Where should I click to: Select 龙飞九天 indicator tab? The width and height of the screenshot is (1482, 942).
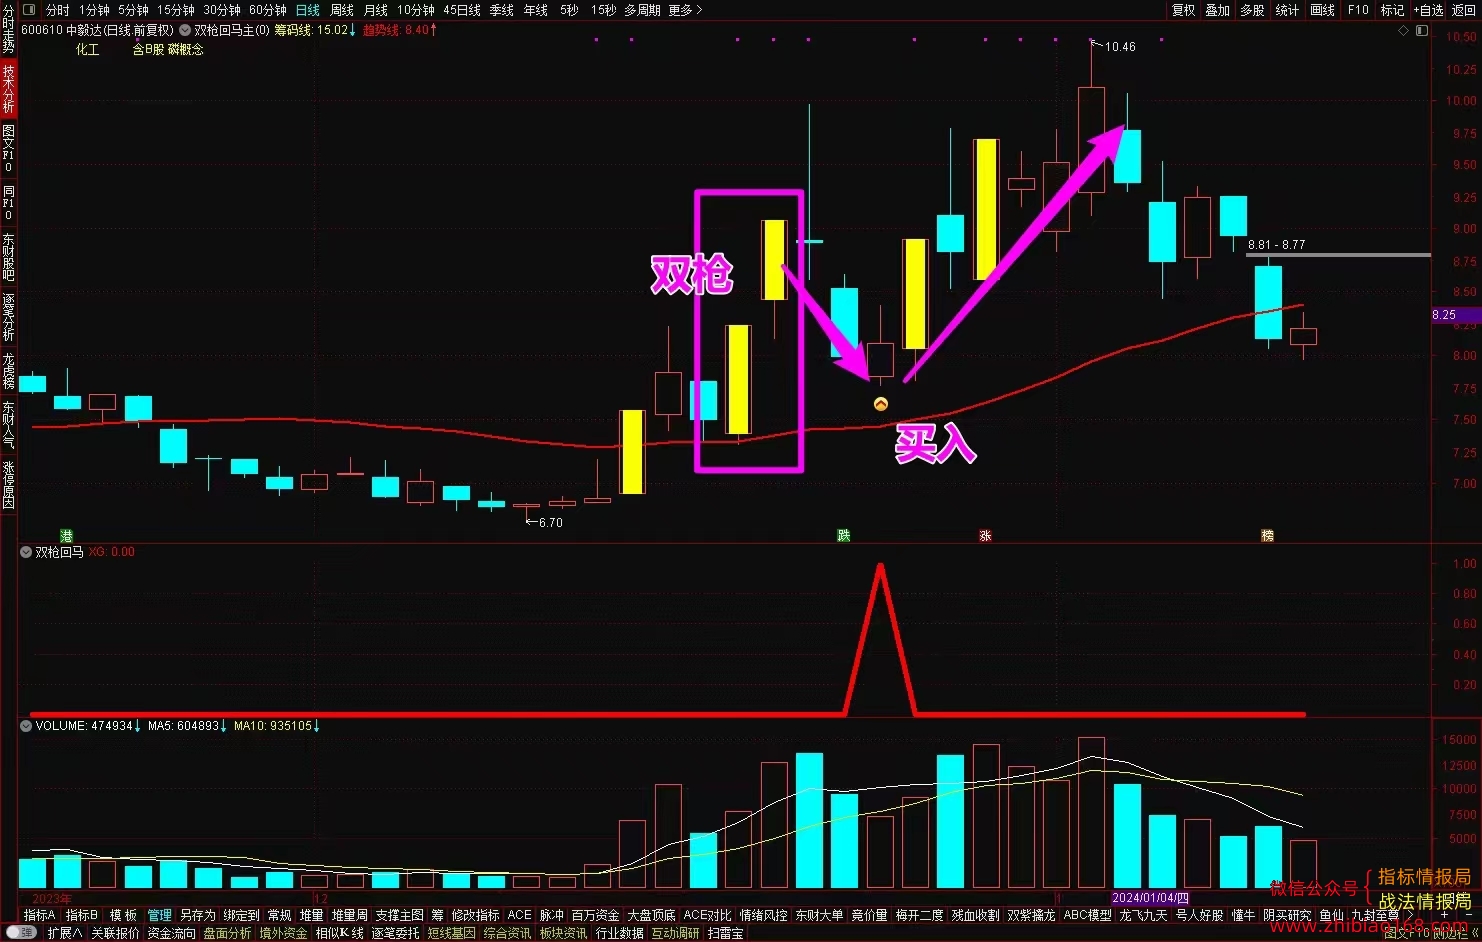(x=1143, y=915)
